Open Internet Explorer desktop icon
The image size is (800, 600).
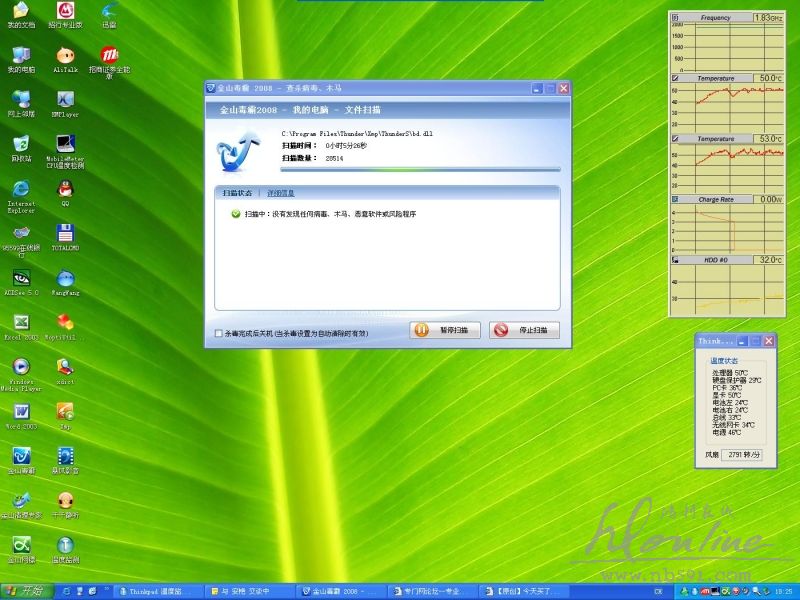pyautogui.click(x=21, y=189)
